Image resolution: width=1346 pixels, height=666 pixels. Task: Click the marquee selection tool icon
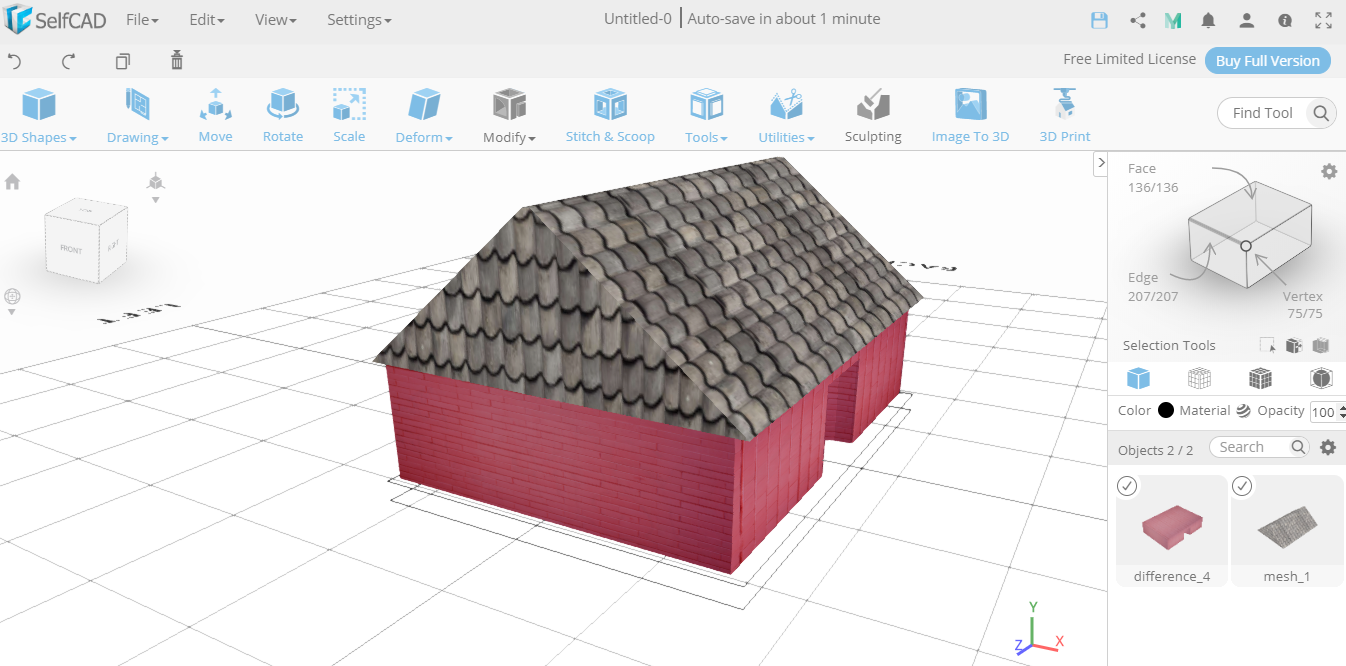pyautogui.click(x=1267, y=346)
